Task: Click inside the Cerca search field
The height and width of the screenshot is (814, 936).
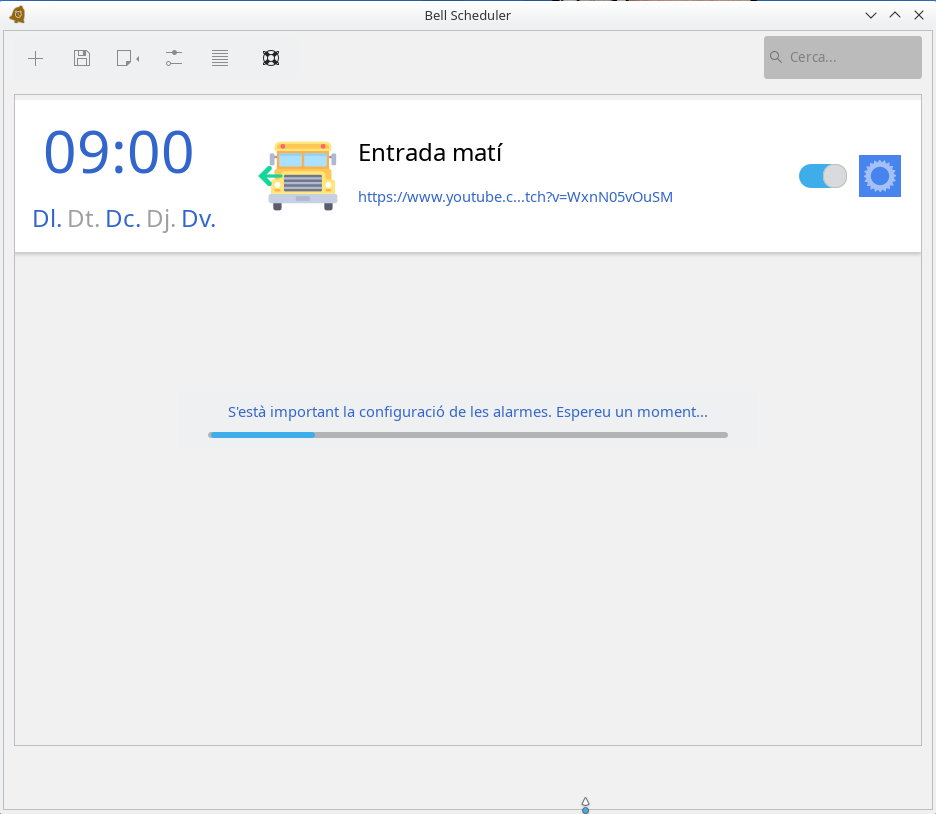Action: click(850, 57)
